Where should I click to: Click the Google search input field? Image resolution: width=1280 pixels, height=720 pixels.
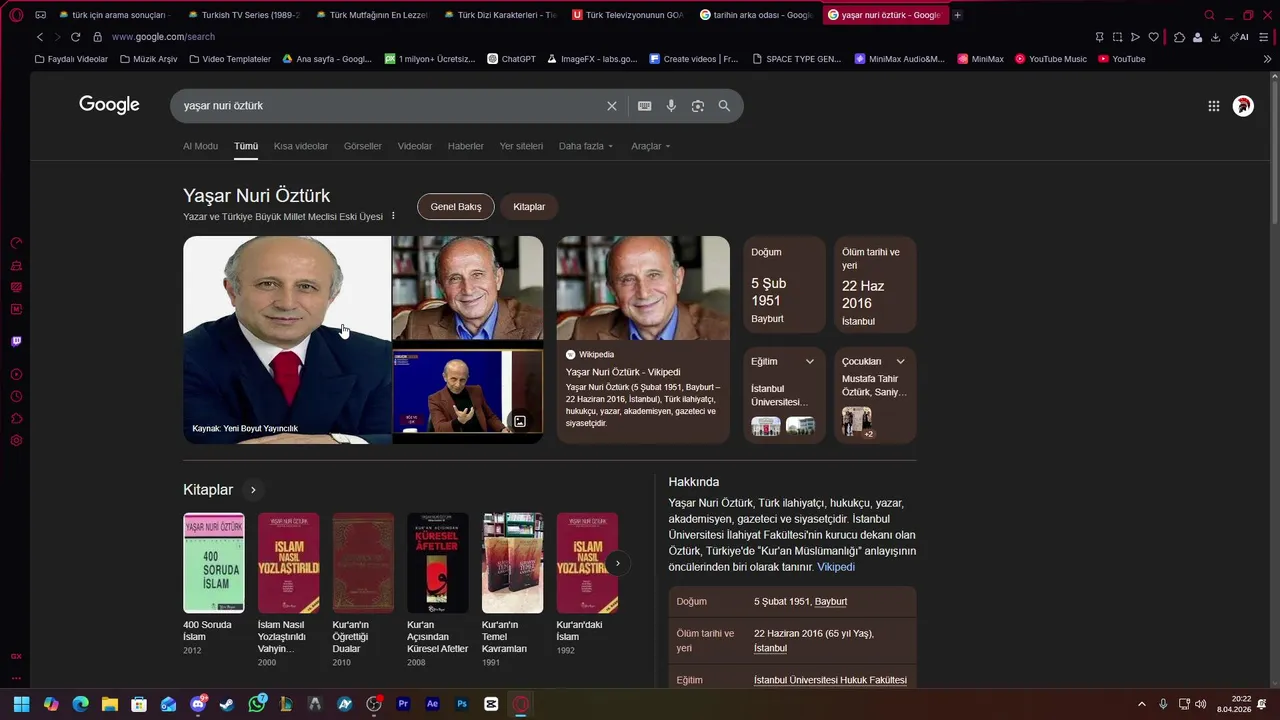(x=390, y=106)
